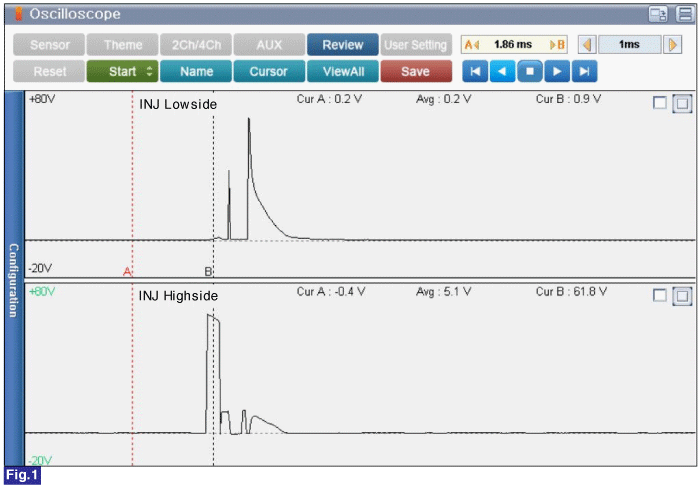Image resolution: width=700 pixels, height=487 pixels.
Task: Decrease the time base with left arrow
Action: (x=587, y=45)
